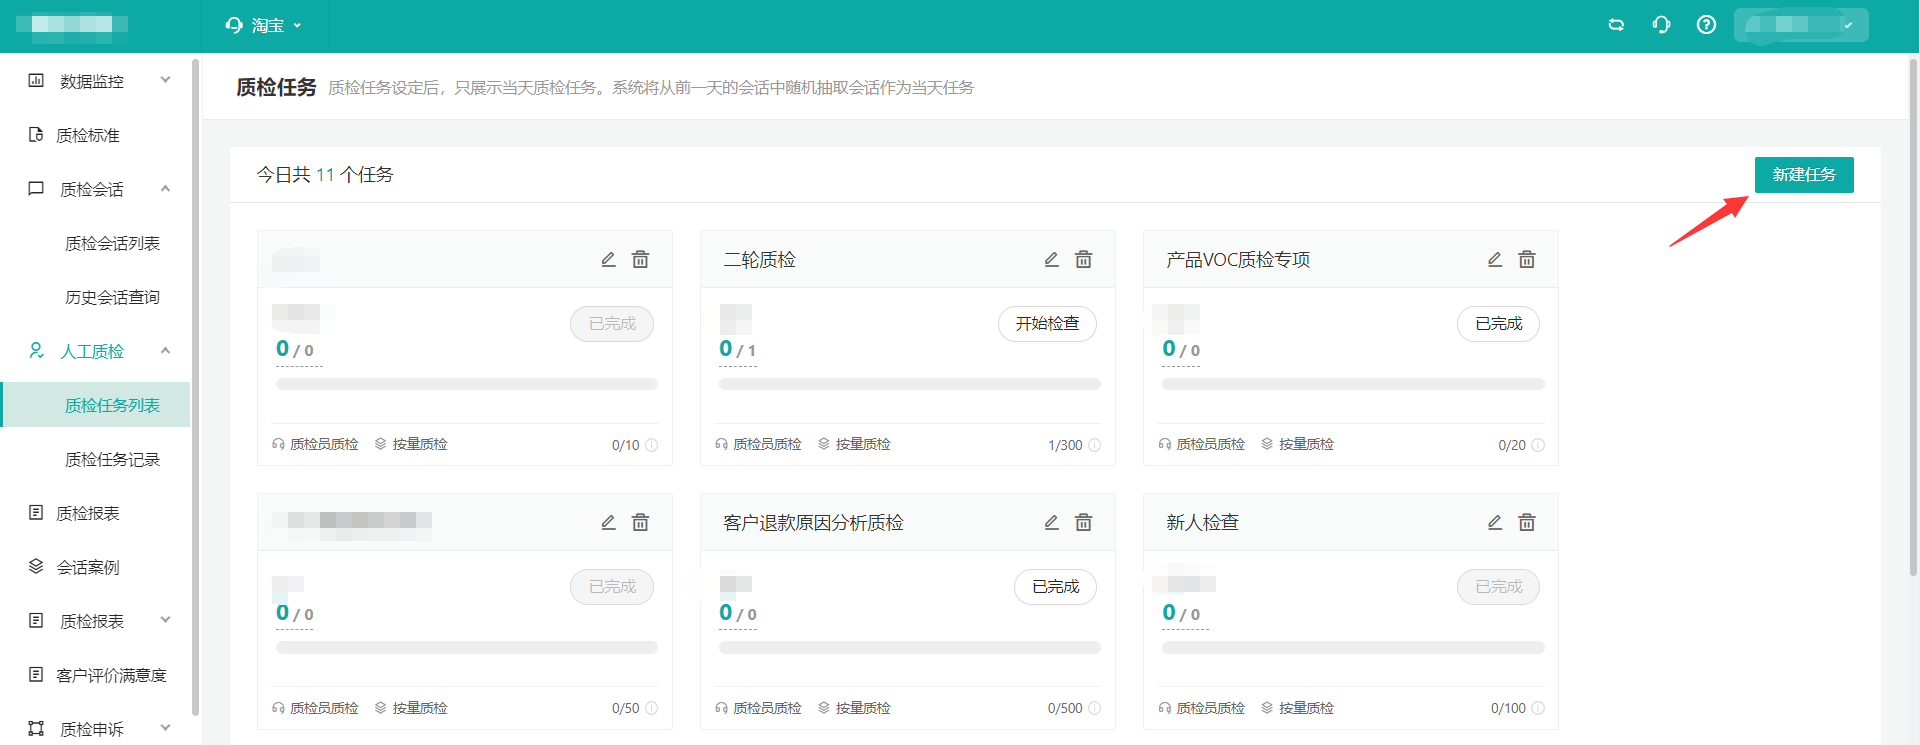Click the refresh/switch icon in the top bar
The width and height of the screenshot is (1920, 745).
pyautogui.click(x=1616, y=25)
